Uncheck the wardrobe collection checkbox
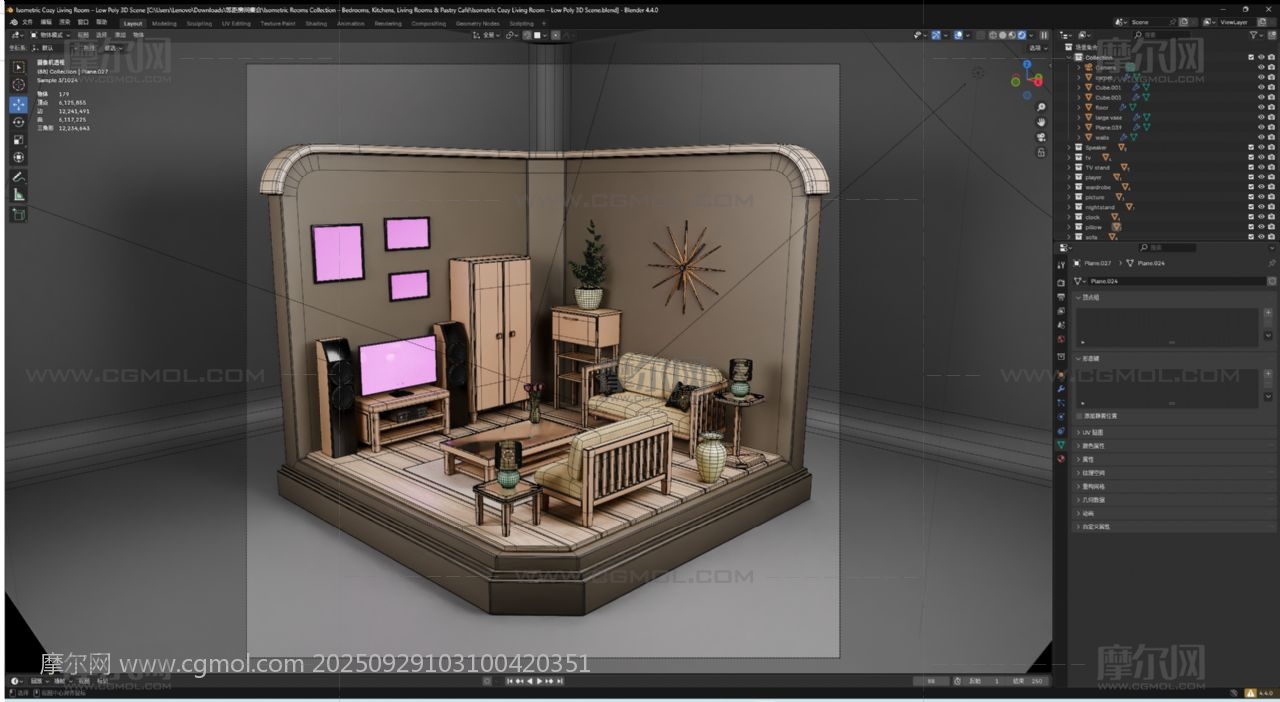Viewport: 1280px width, 702px height. tap(1251, 187)
